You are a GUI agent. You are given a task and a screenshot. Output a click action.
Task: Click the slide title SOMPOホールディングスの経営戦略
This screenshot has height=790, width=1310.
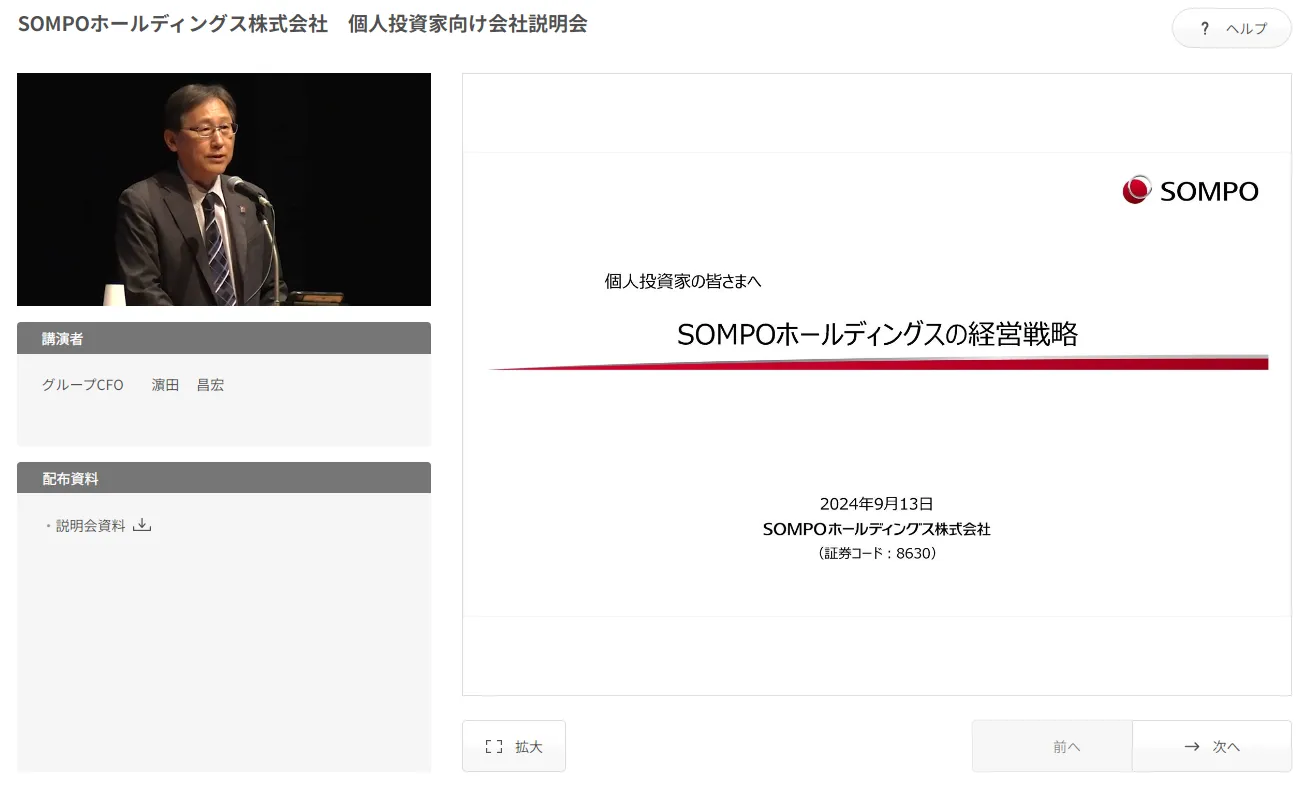pos(877,335)
